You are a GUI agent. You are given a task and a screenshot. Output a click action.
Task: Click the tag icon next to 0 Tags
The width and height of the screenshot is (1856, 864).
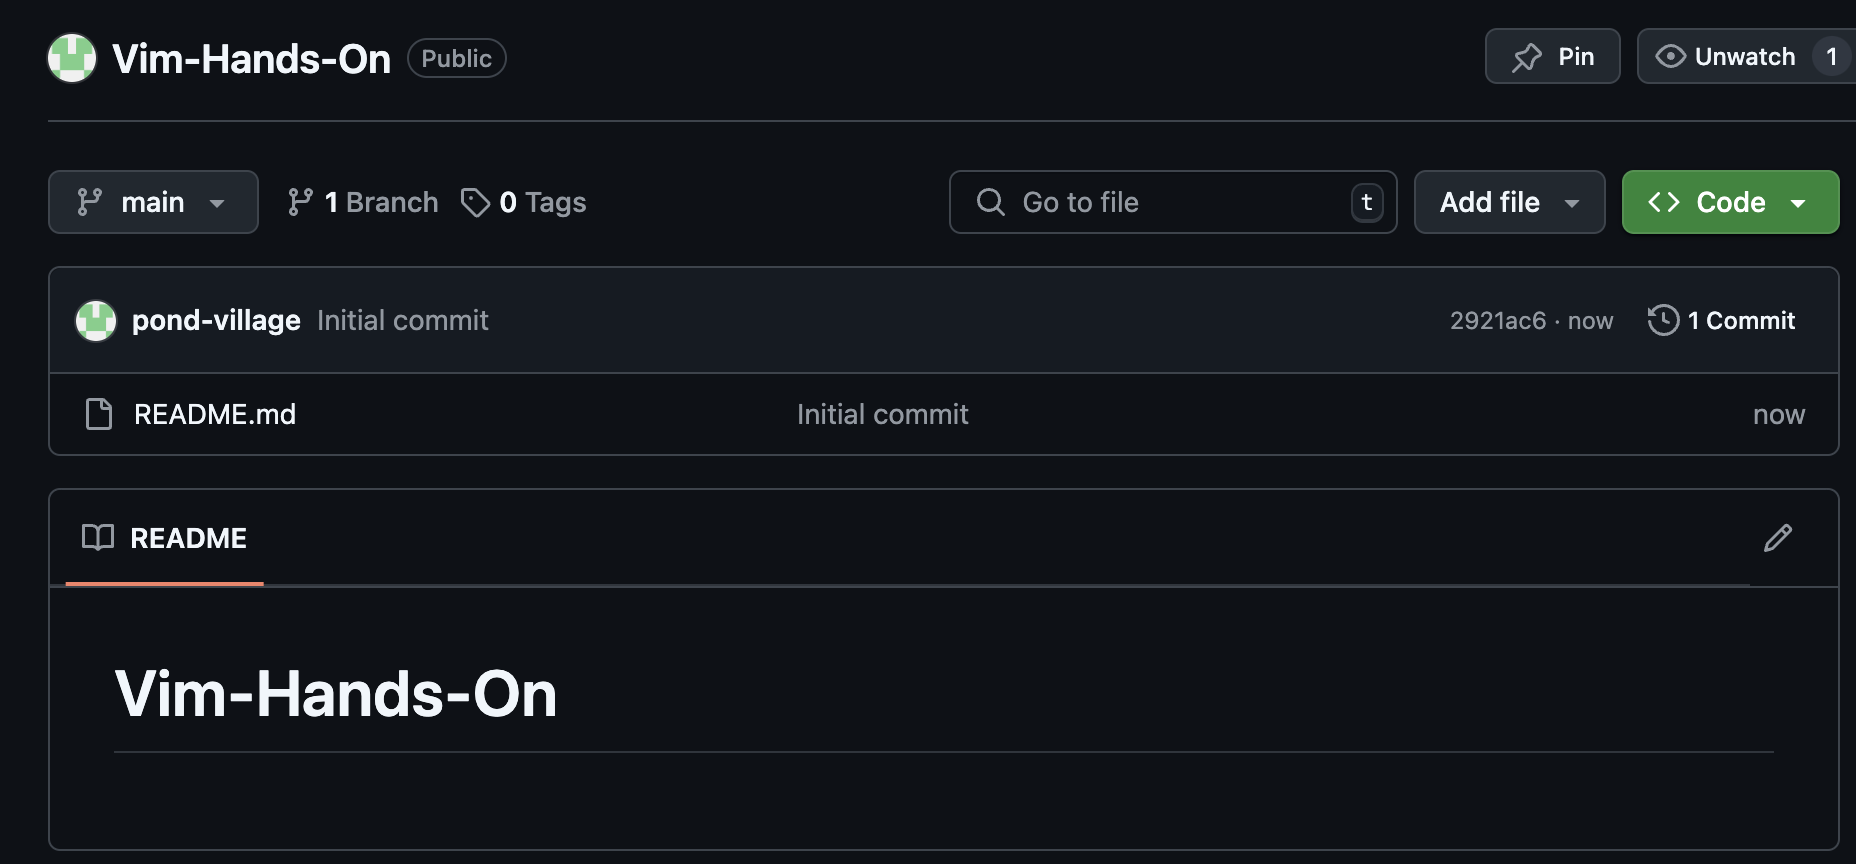point(475,202)
